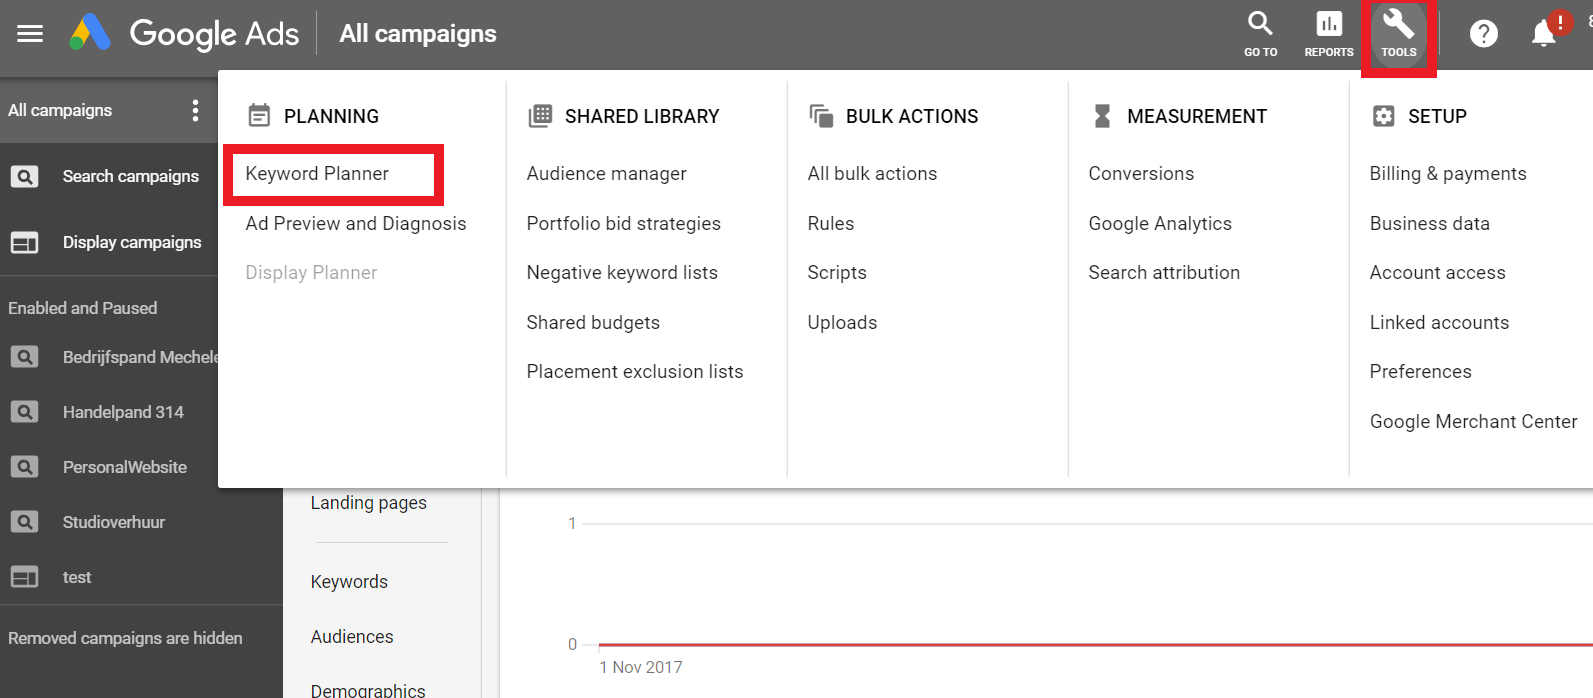Open Business data
Viewport: 1593px width, 698px height.
[1429, 223]
